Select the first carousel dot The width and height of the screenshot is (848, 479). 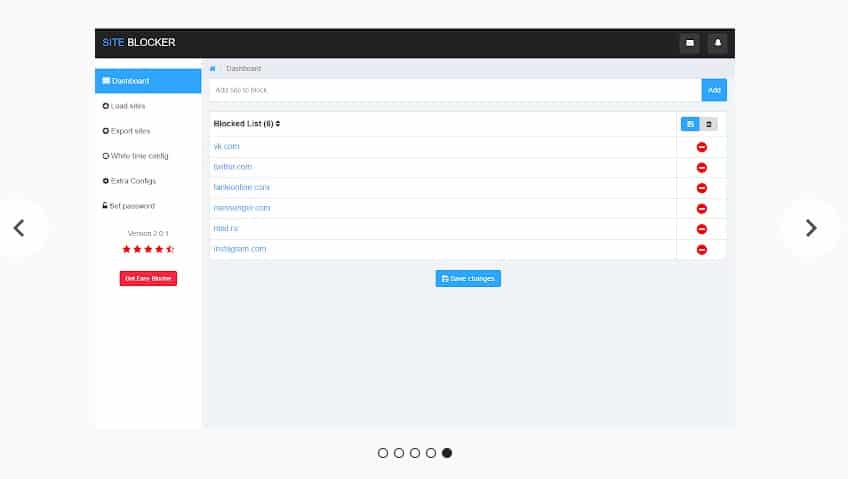click(383, 453)
